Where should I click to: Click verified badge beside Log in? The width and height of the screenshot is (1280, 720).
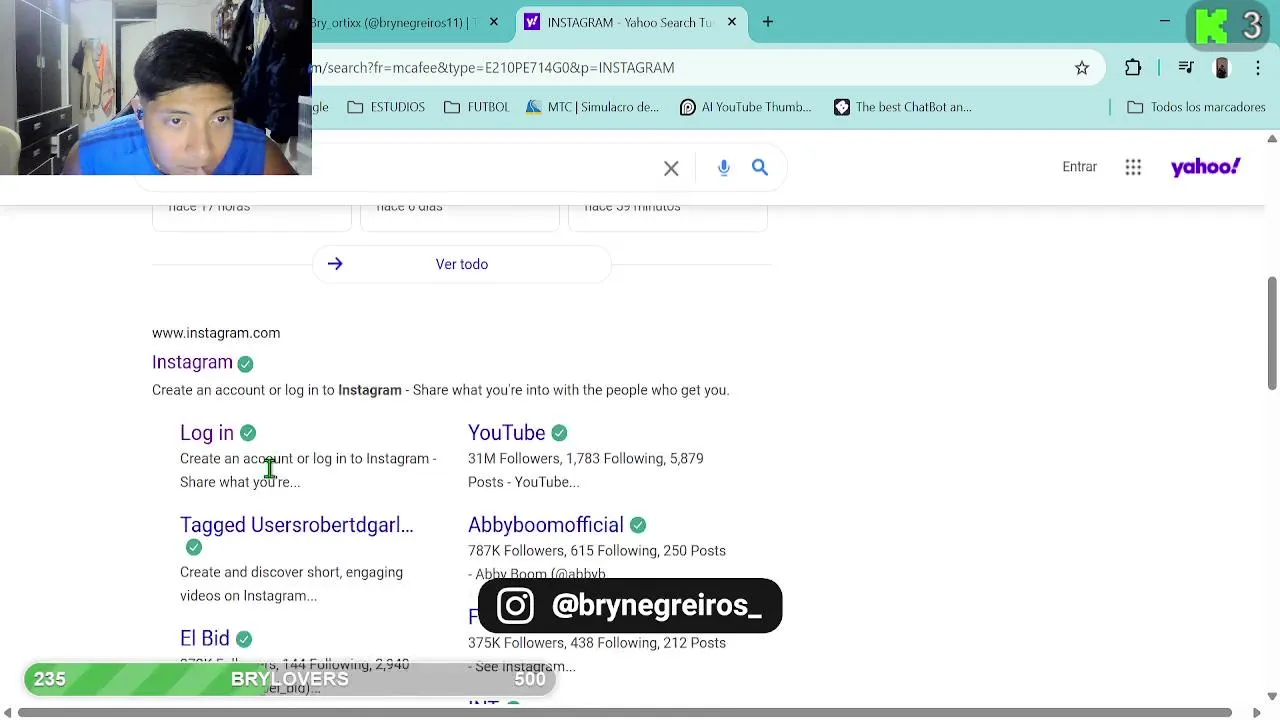coord(248,433)
